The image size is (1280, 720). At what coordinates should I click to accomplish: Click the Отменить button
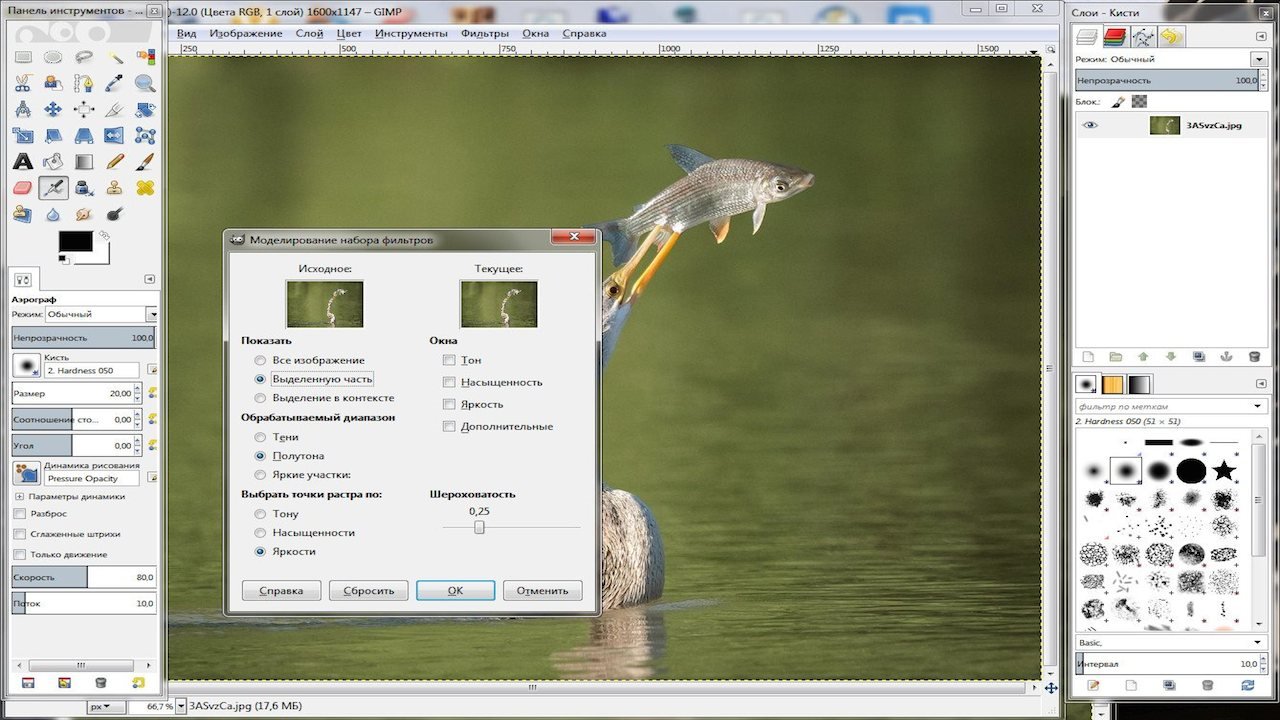[x=542, y=591]
